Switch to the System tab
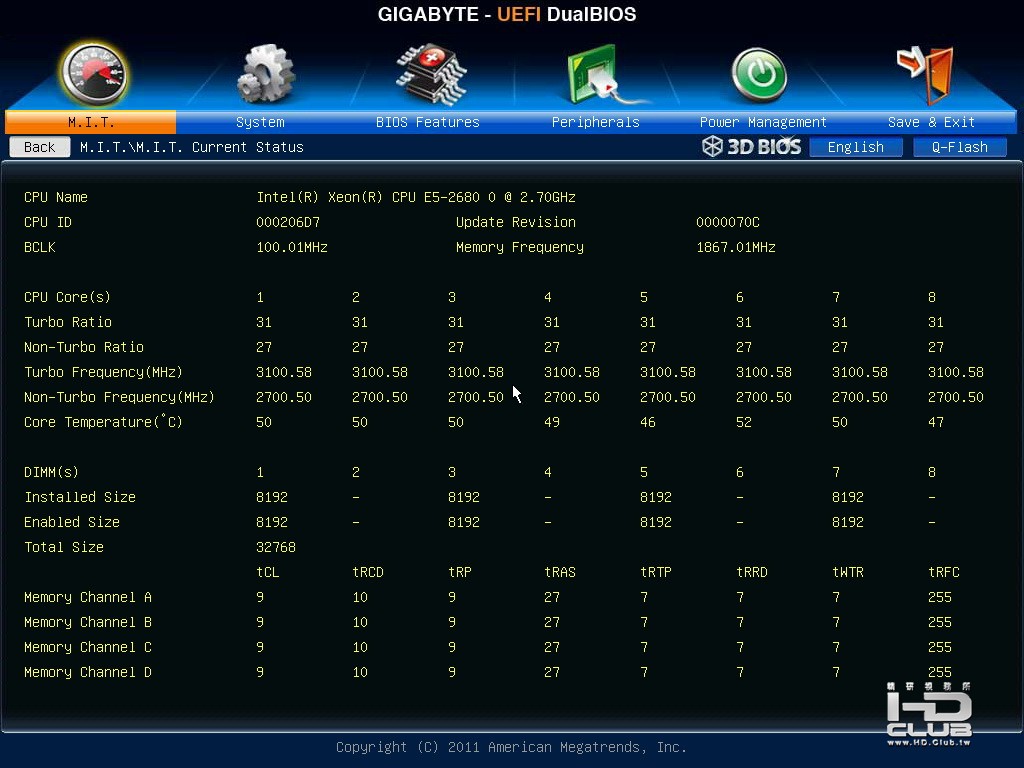This screenshot has height=768, width=1024. coord(260,122)
